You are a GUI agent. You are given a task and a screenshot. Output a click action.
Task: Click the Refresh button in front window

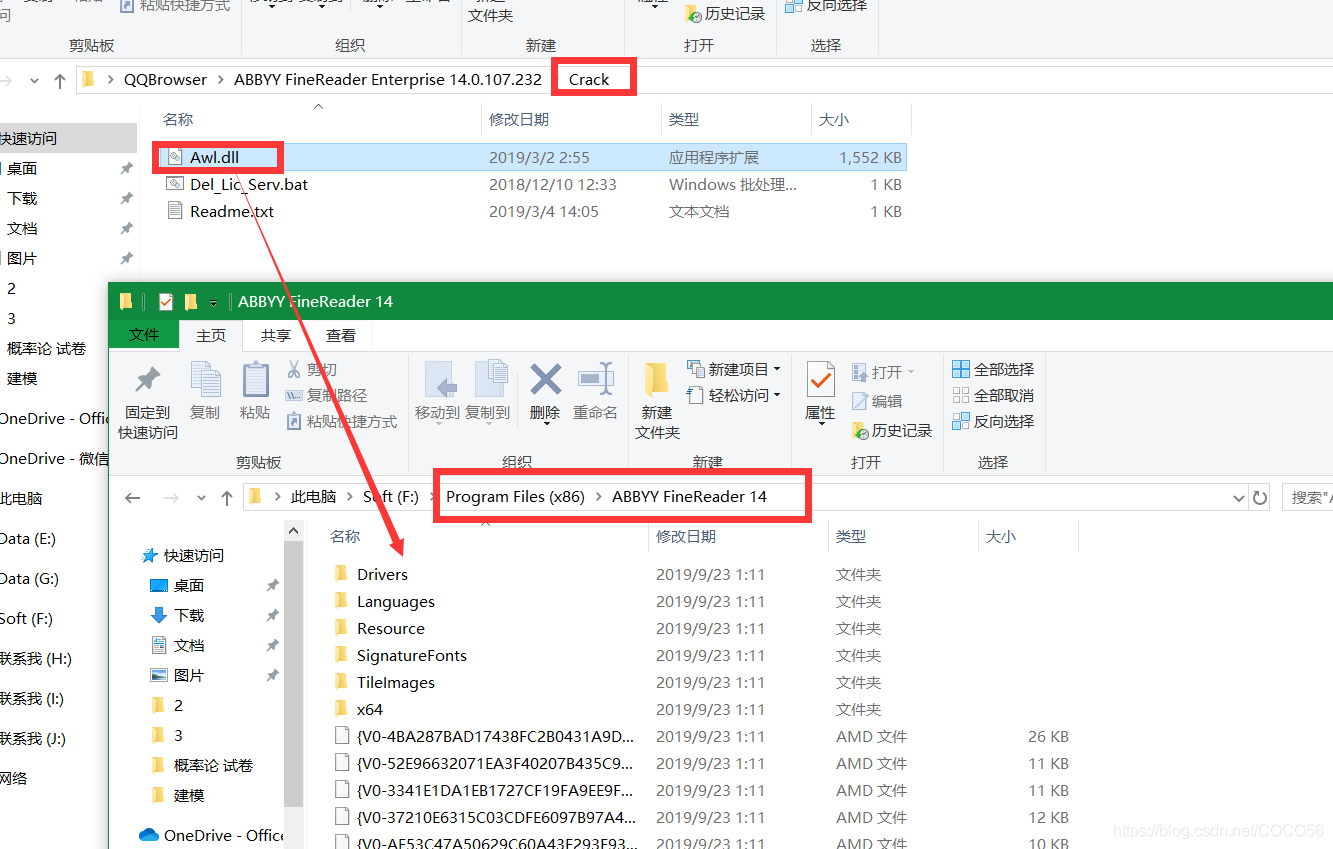(1260, 497)
